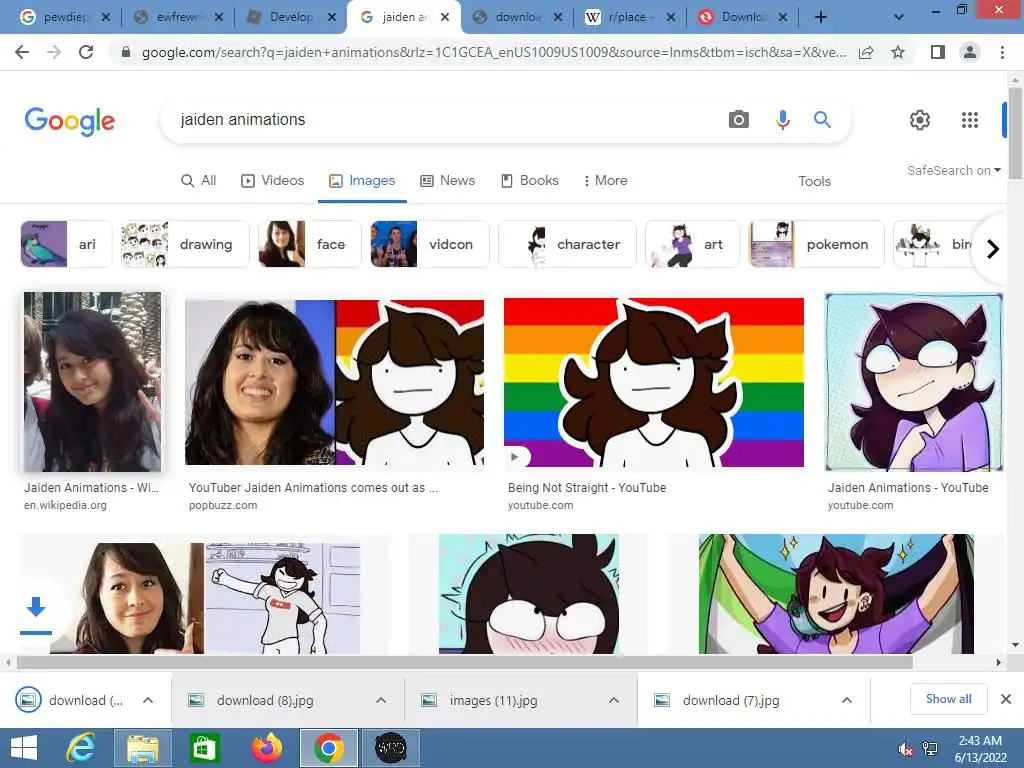Open the Wikipedia Jaiden Animations image result
This screenshot has width=1024, height=768.
(x=92, y=382)
